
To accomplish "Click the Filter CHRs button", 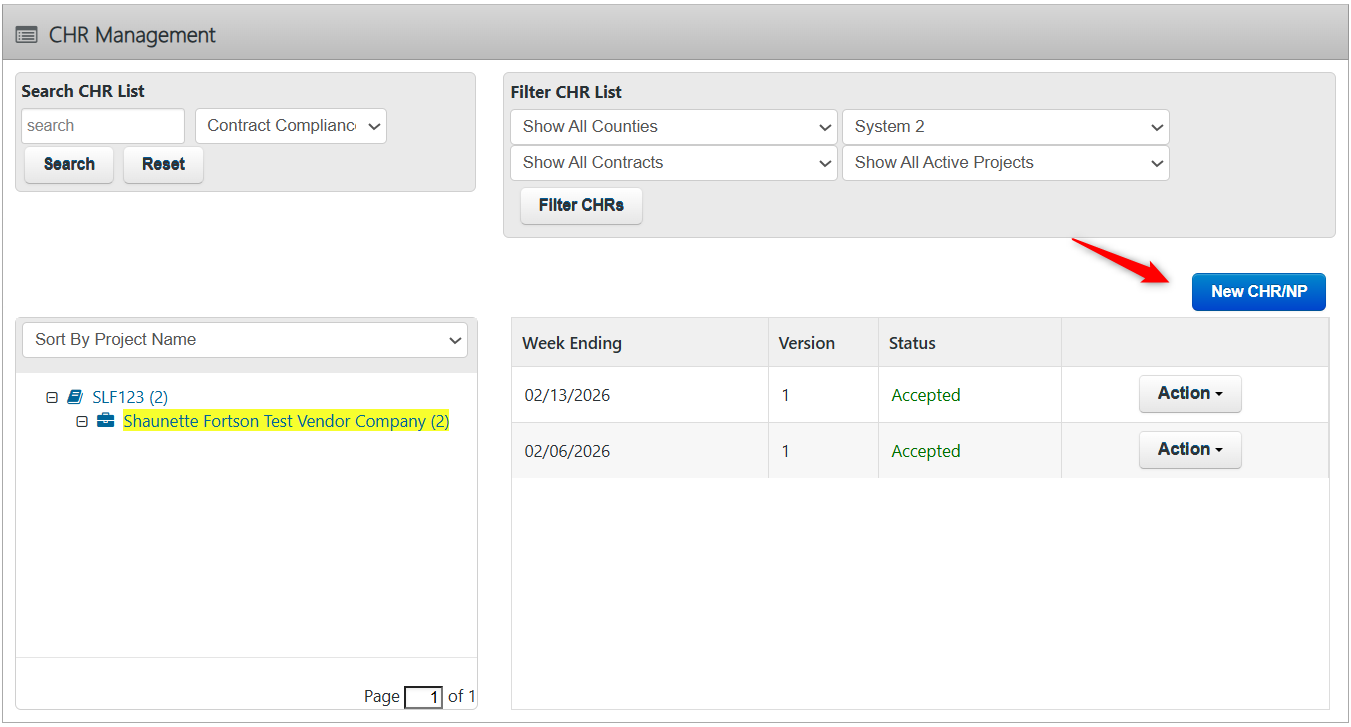I will click(x=581, y=205).
